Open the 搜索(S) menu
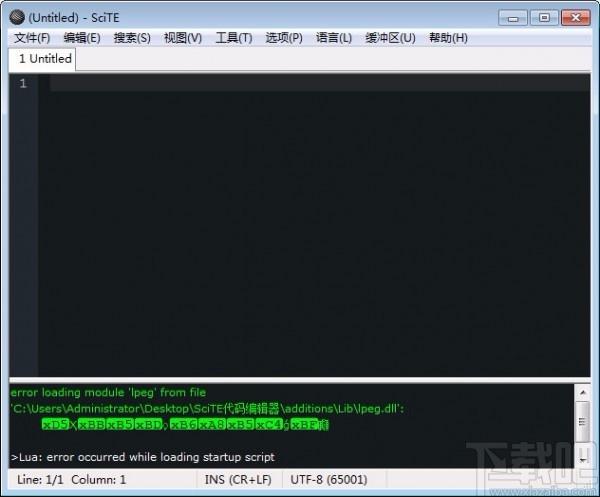 (132, 38)
